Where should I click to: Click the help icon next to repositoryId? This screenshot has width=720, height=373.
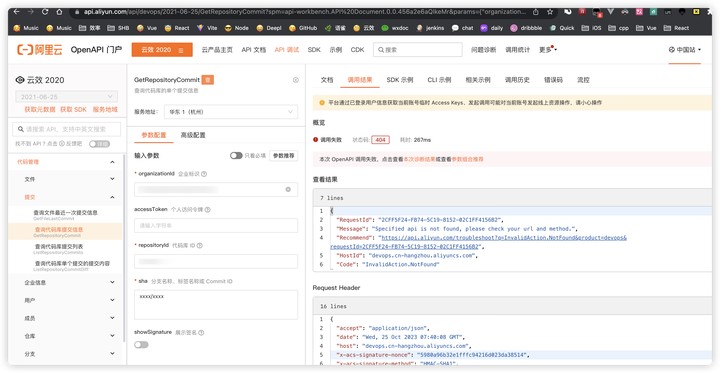click(200, 246)
